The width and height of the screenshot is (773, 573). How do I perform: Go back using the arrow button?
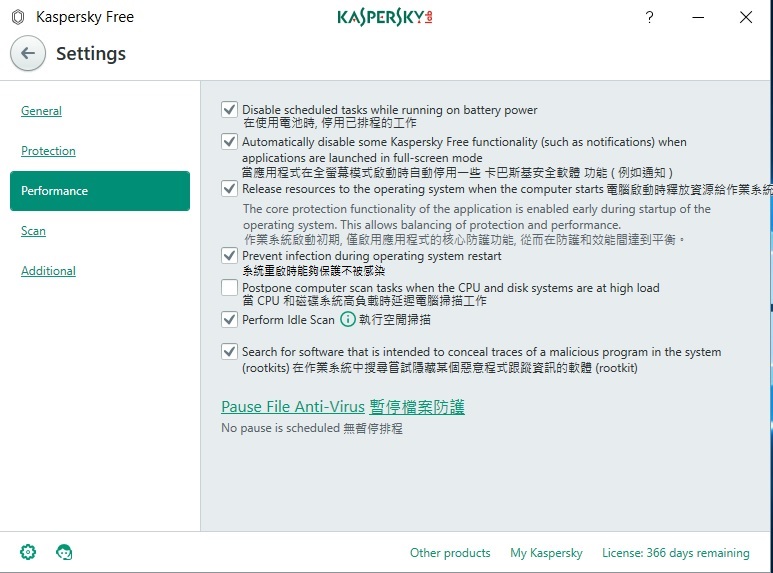pyautogui.click(x=28, y=53)
